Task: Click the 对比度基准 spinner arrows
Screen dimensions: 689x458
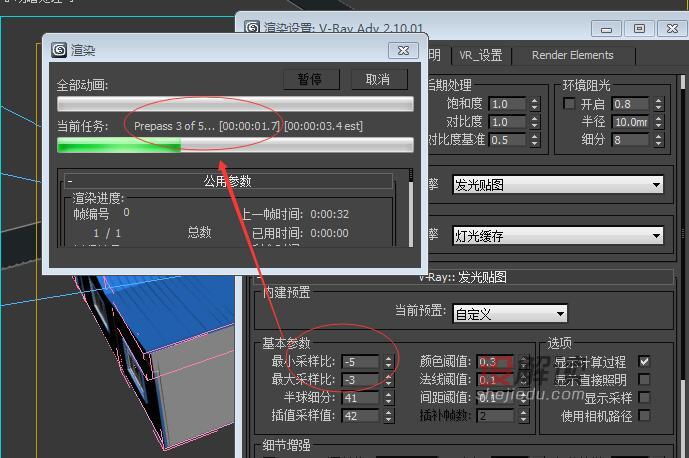Action: point(534,140)
